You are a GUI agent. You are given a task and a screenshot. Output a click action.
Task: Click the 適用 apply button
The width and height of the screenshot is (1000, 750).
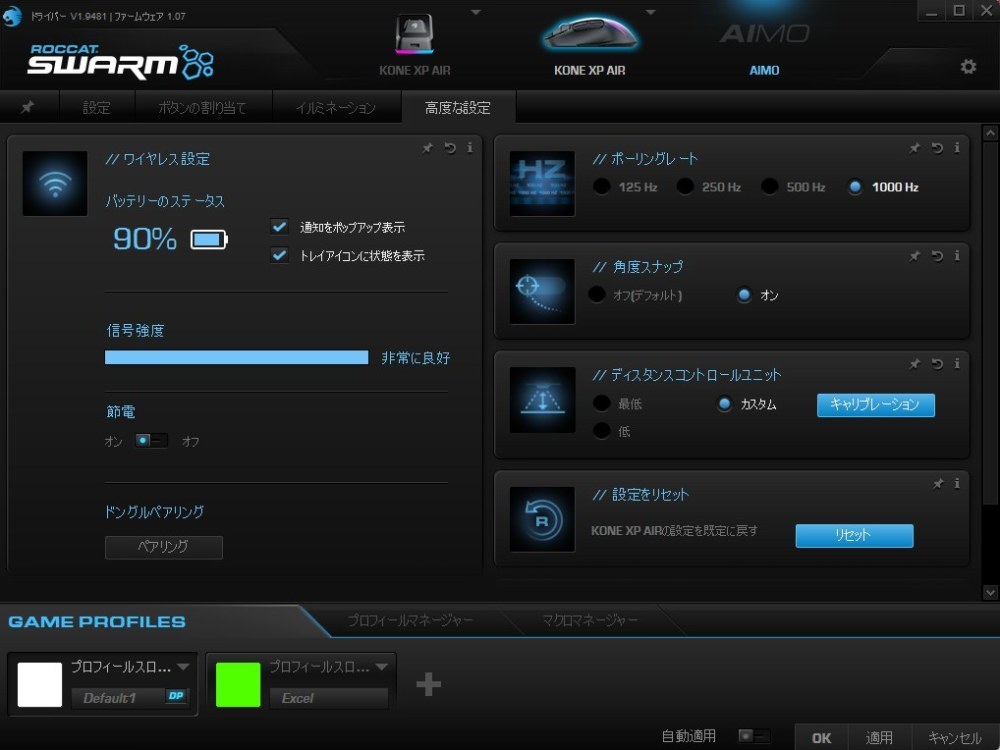[879, 737]
